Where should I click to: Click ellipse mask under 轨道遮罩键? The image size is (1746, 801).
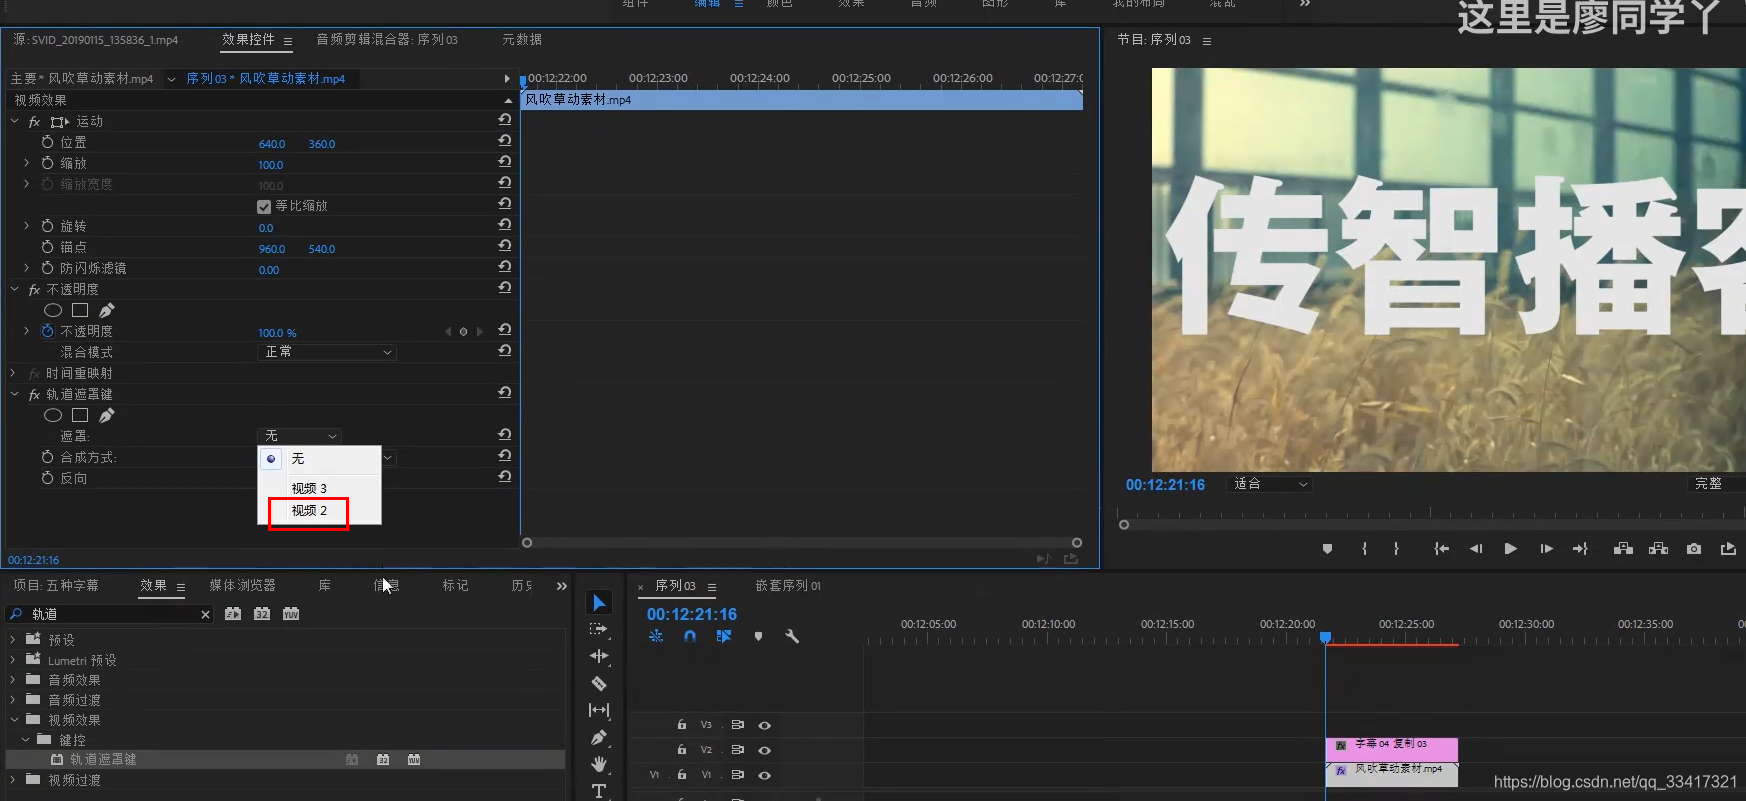53,415
